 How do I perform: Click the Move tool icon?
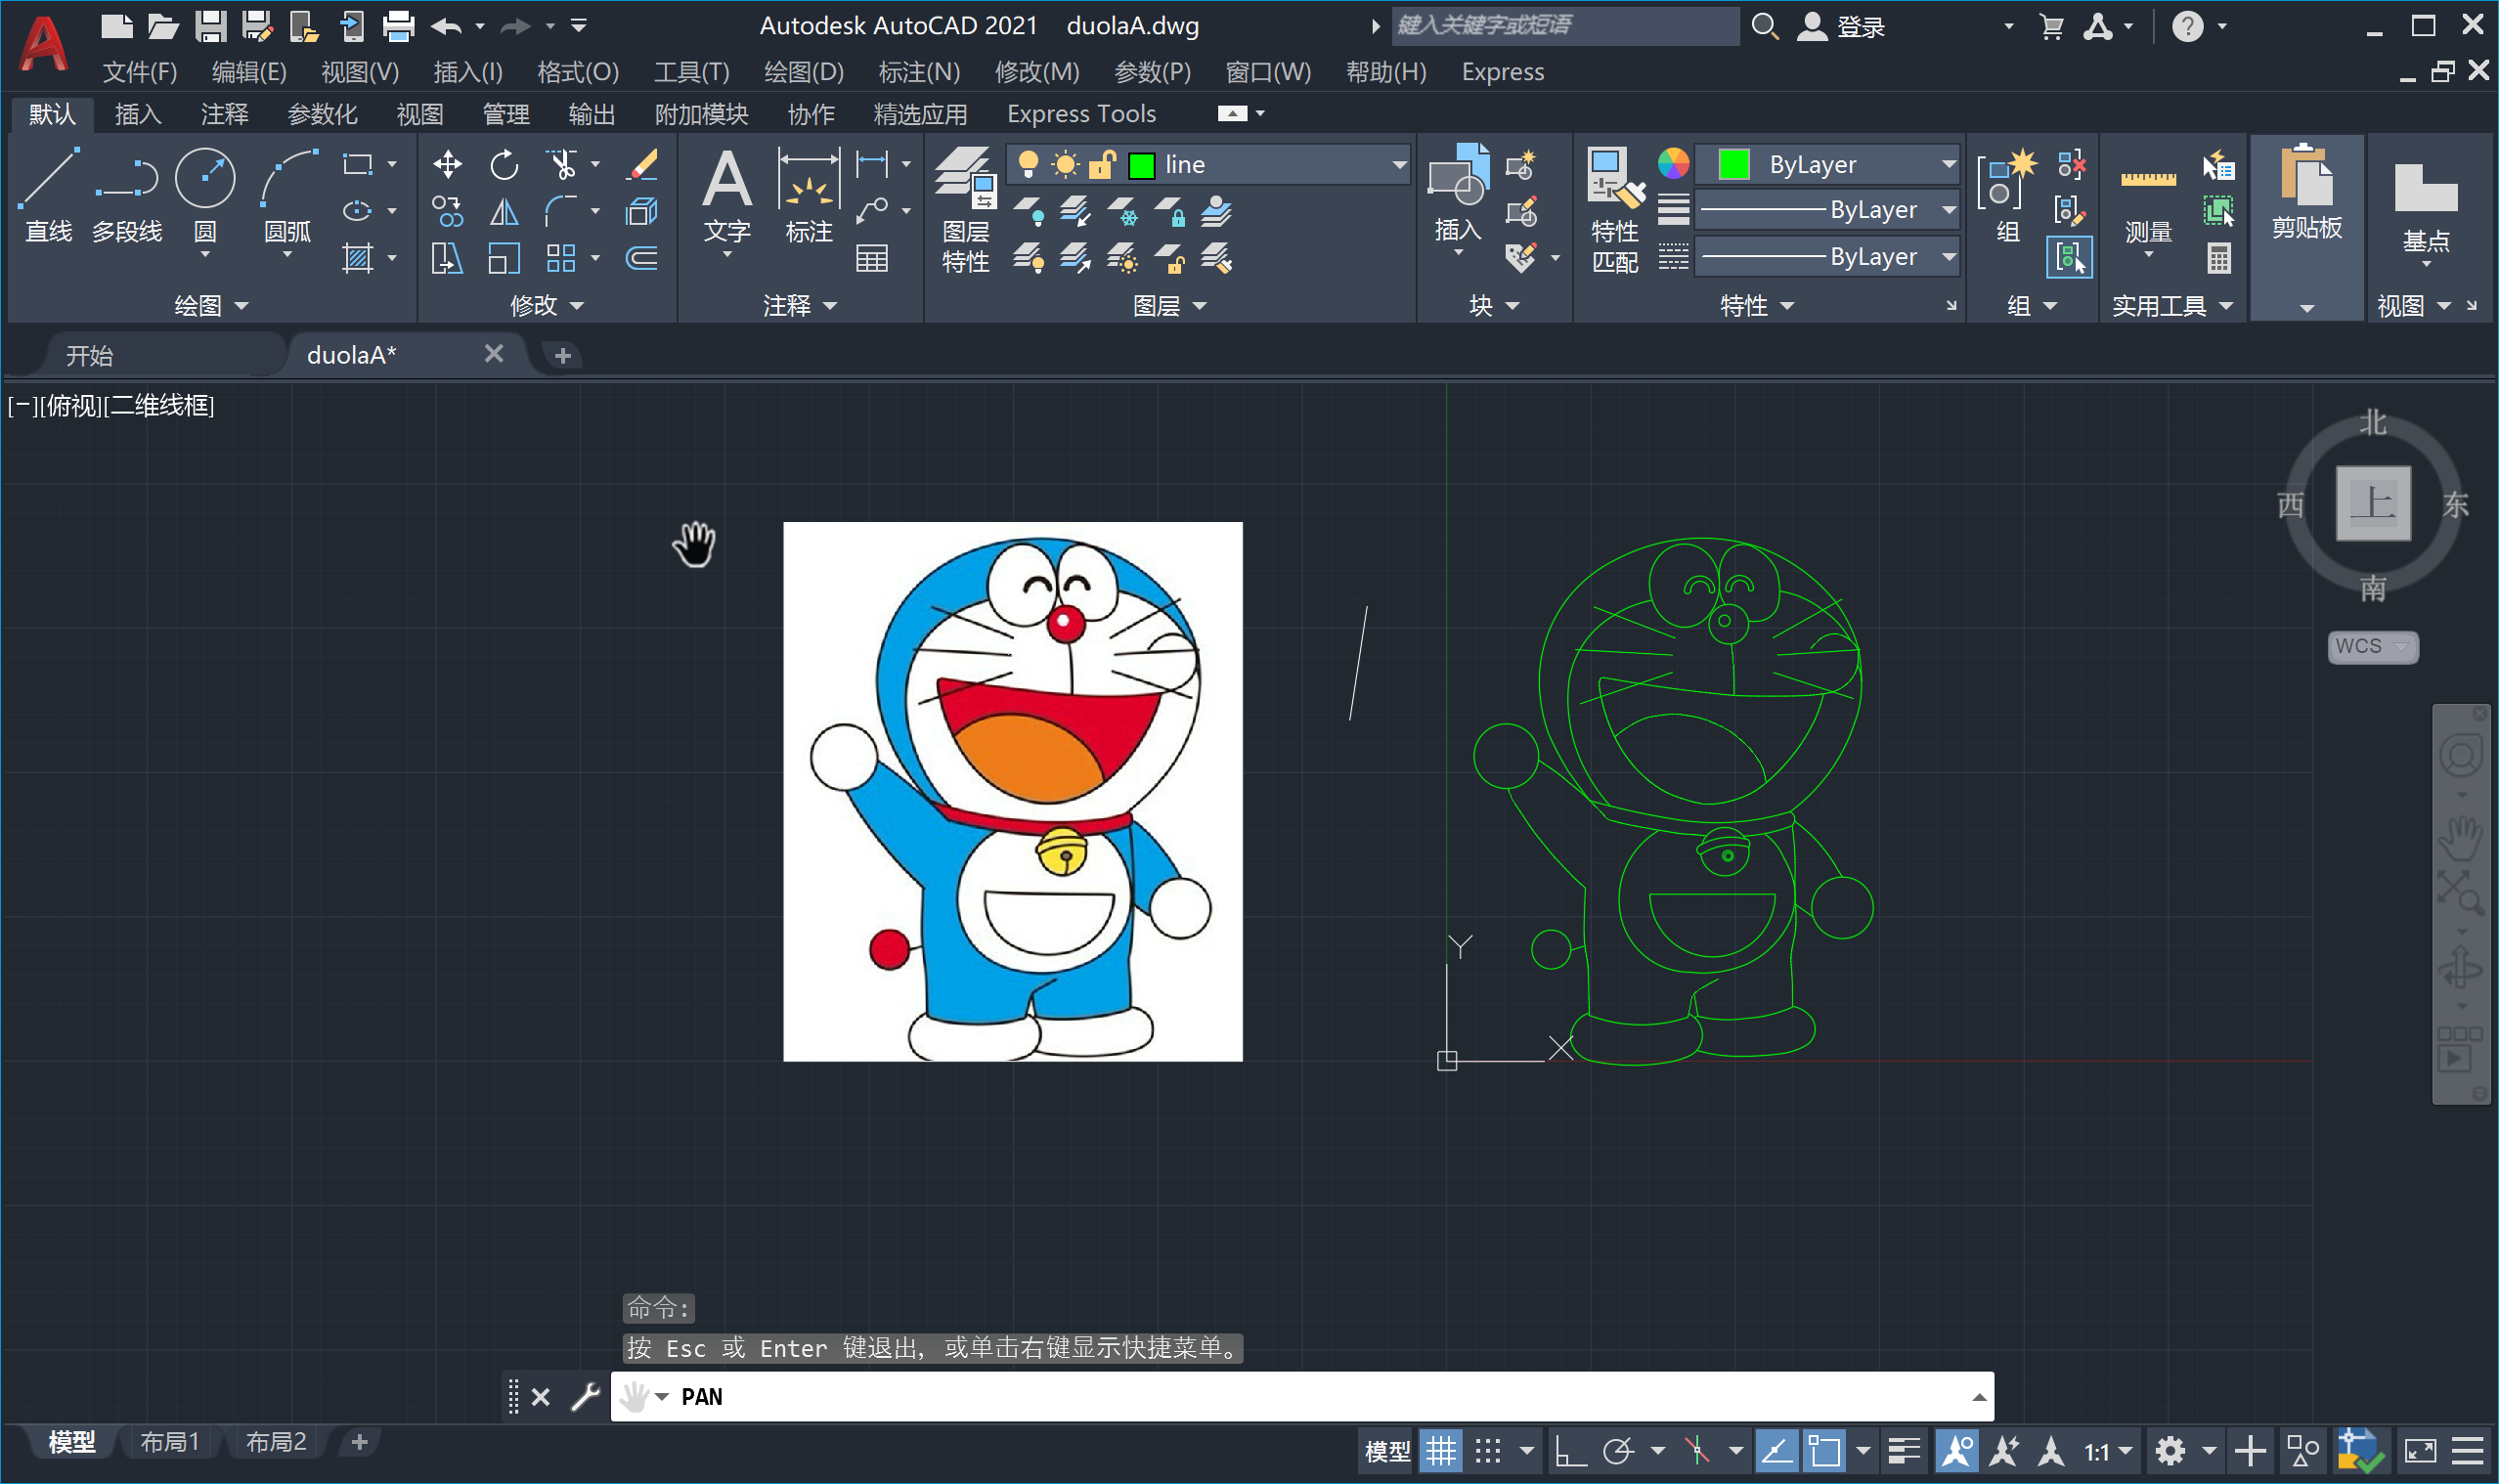[447, 164]
